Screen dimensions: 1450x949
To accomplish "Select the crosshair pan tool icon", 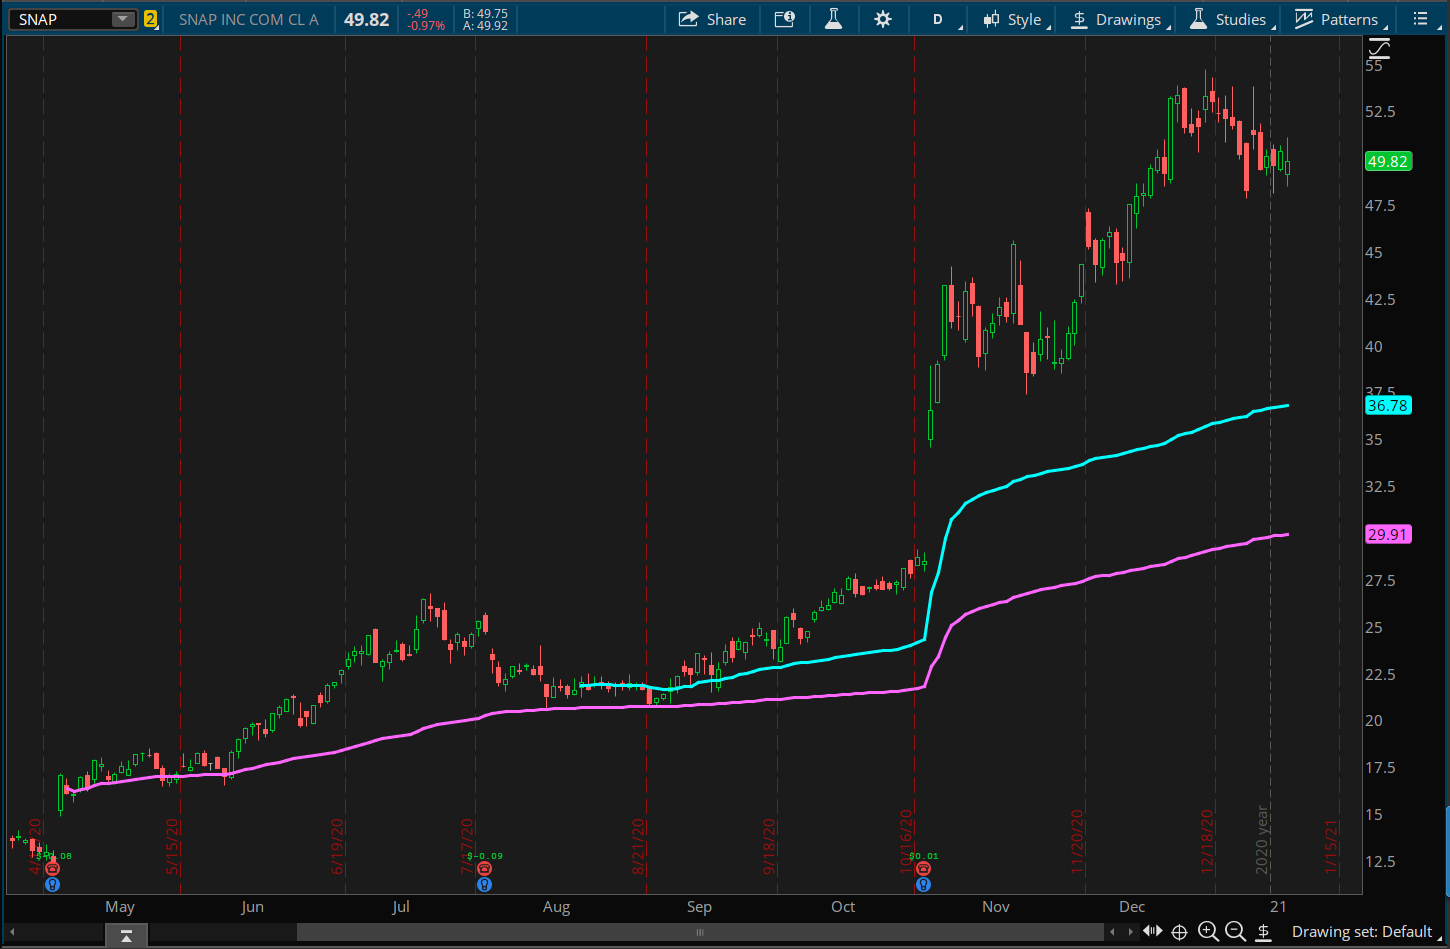I will [1179, 932].
